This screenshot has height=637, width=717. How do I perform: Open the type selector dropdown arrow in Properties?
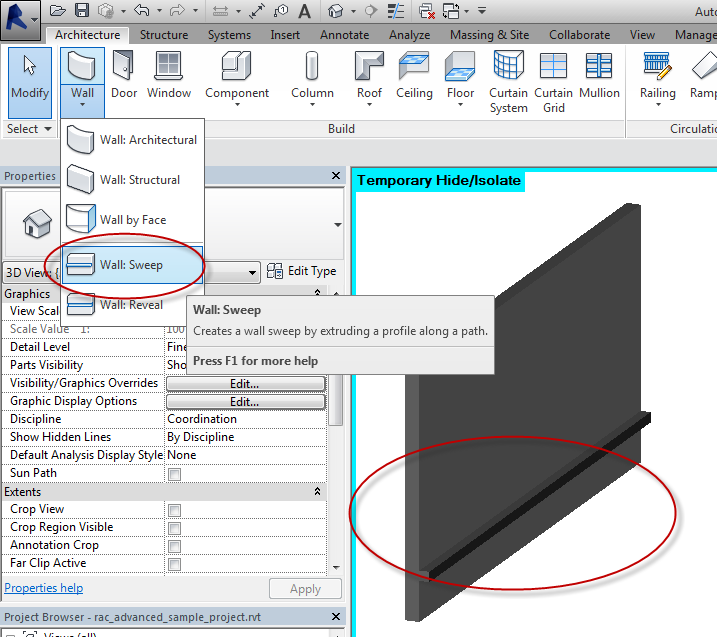point(337,225)
